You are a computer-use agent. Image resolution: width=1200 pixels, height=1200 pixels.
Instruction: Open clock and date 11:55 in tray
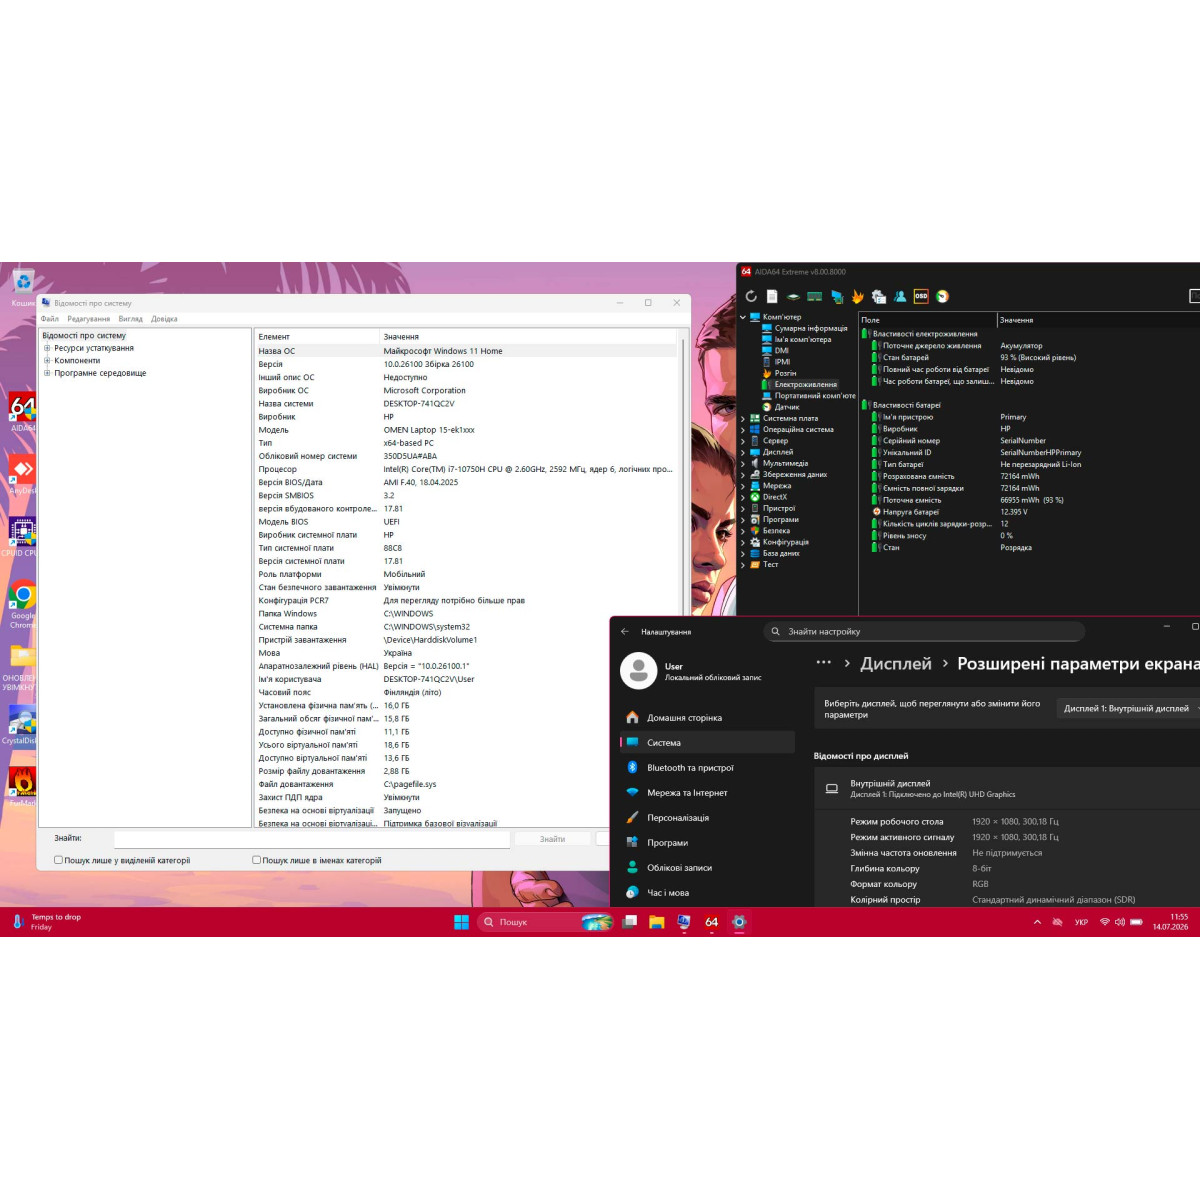click(x=1170, y=922)
